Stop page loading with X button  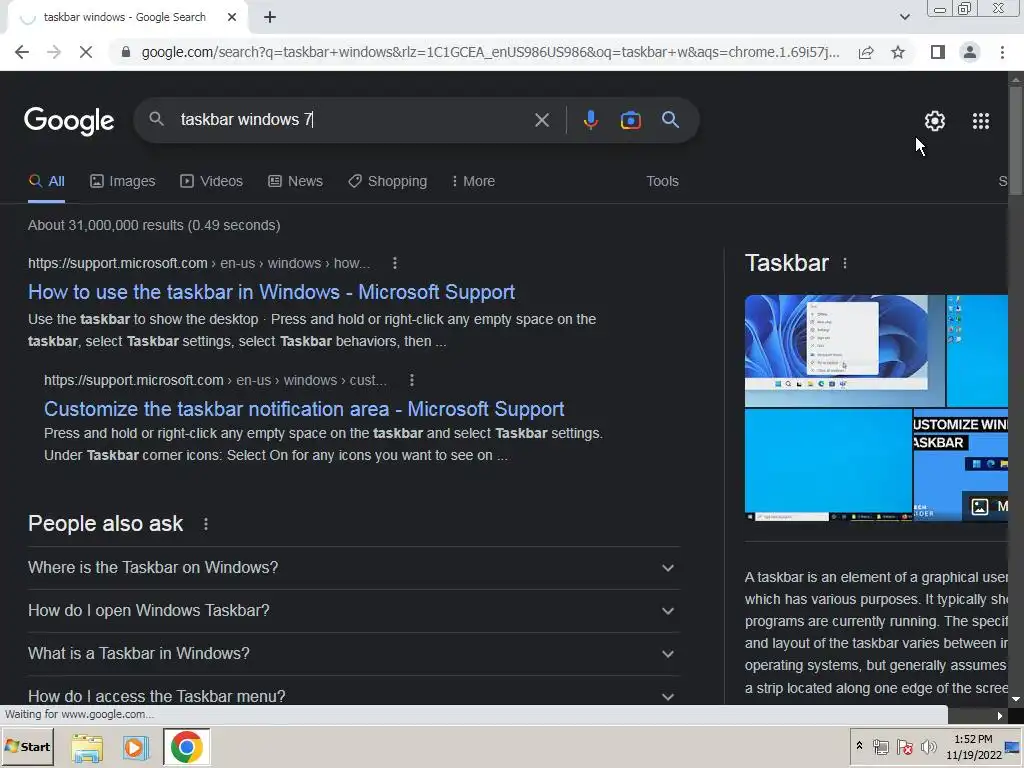(x=86, y=52)
